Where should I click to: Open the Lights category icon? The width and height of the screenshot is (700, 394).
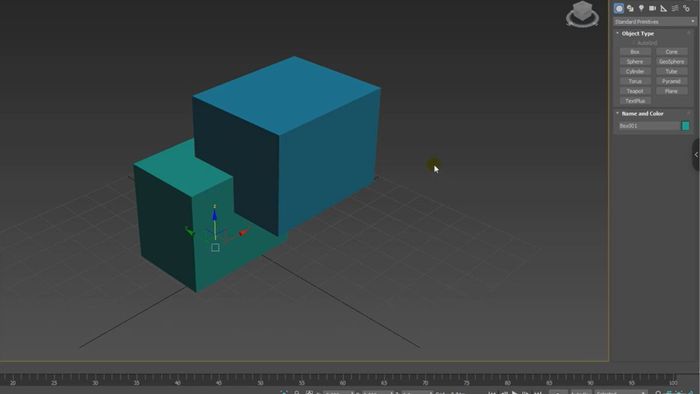[x=642, y=8]
